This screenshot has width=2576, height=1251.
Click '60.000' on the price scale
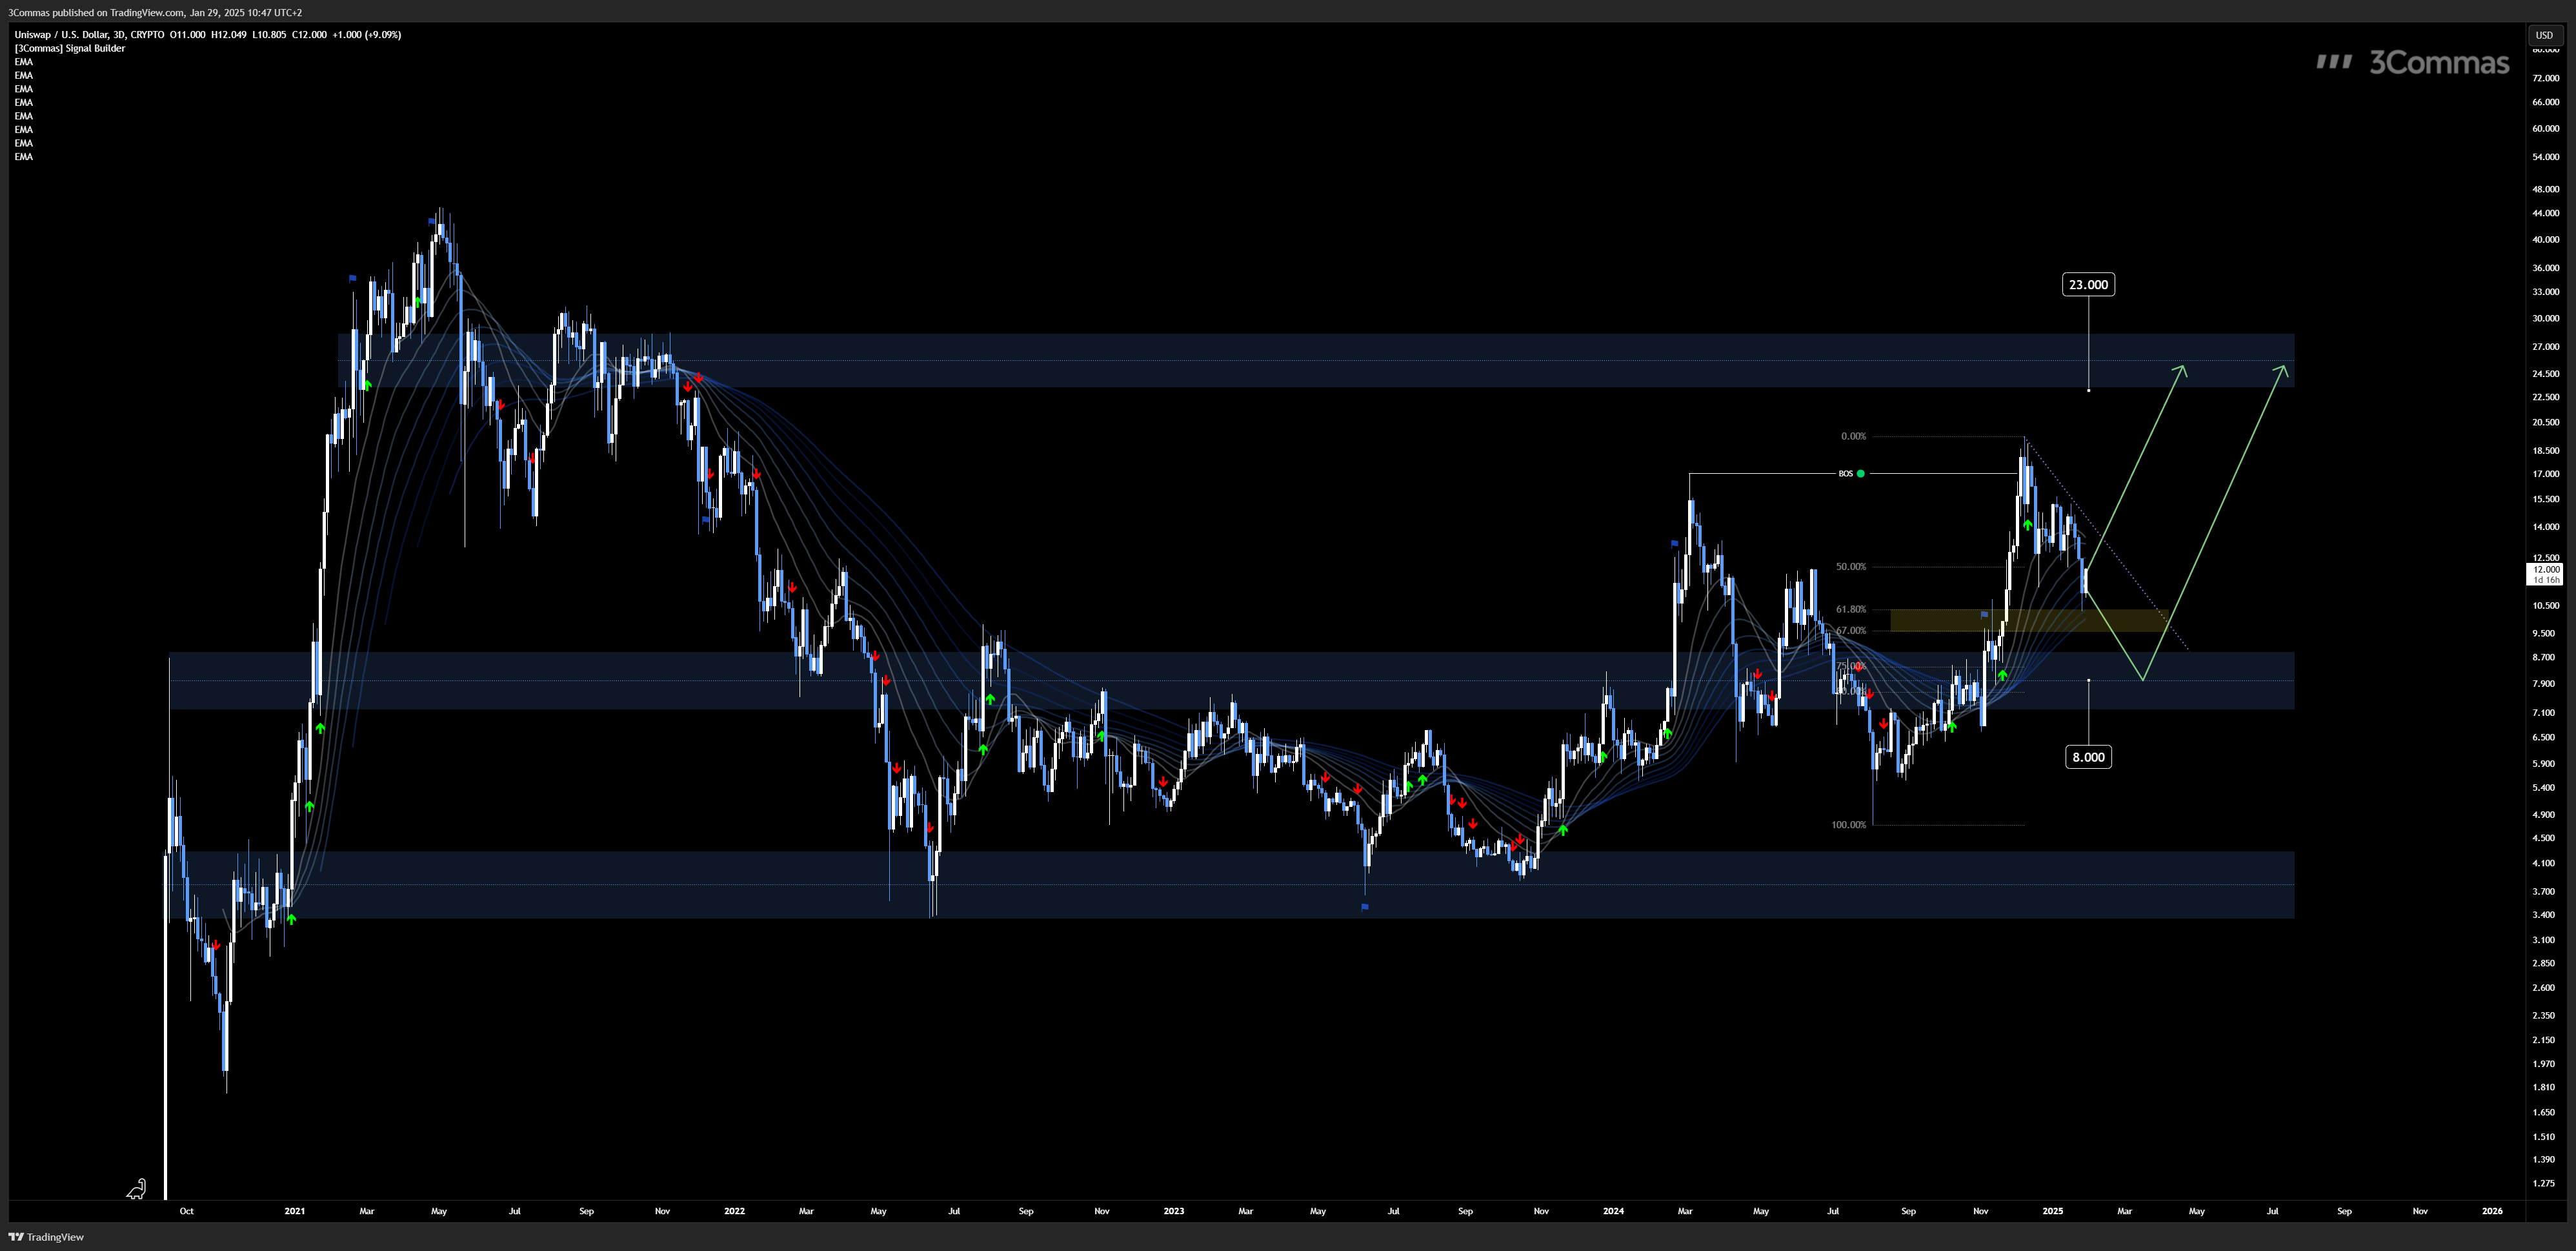(2545, 128)
